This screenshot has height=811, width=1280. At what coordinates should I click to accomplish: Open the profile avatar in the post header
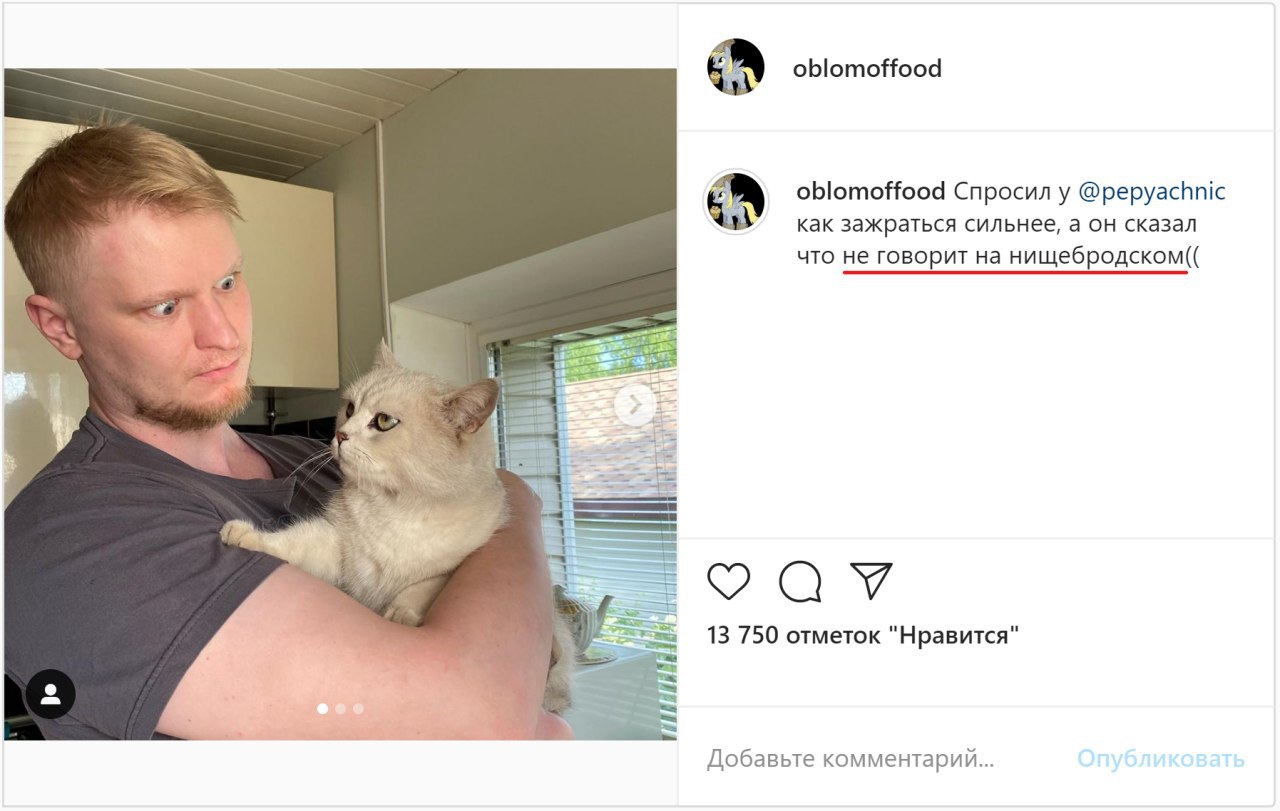[736, 67]
